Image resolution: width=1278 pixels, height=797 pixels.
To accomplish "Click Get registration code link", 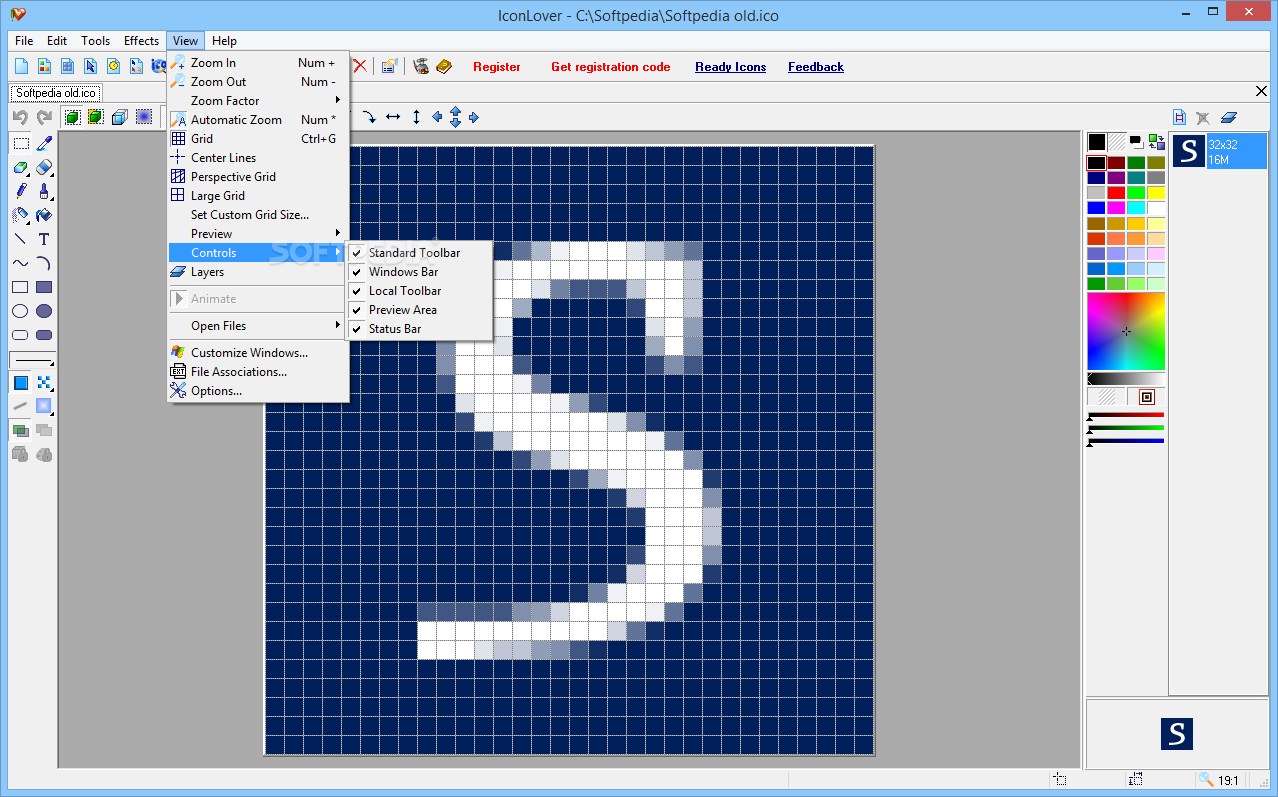I will pos(610,67).
